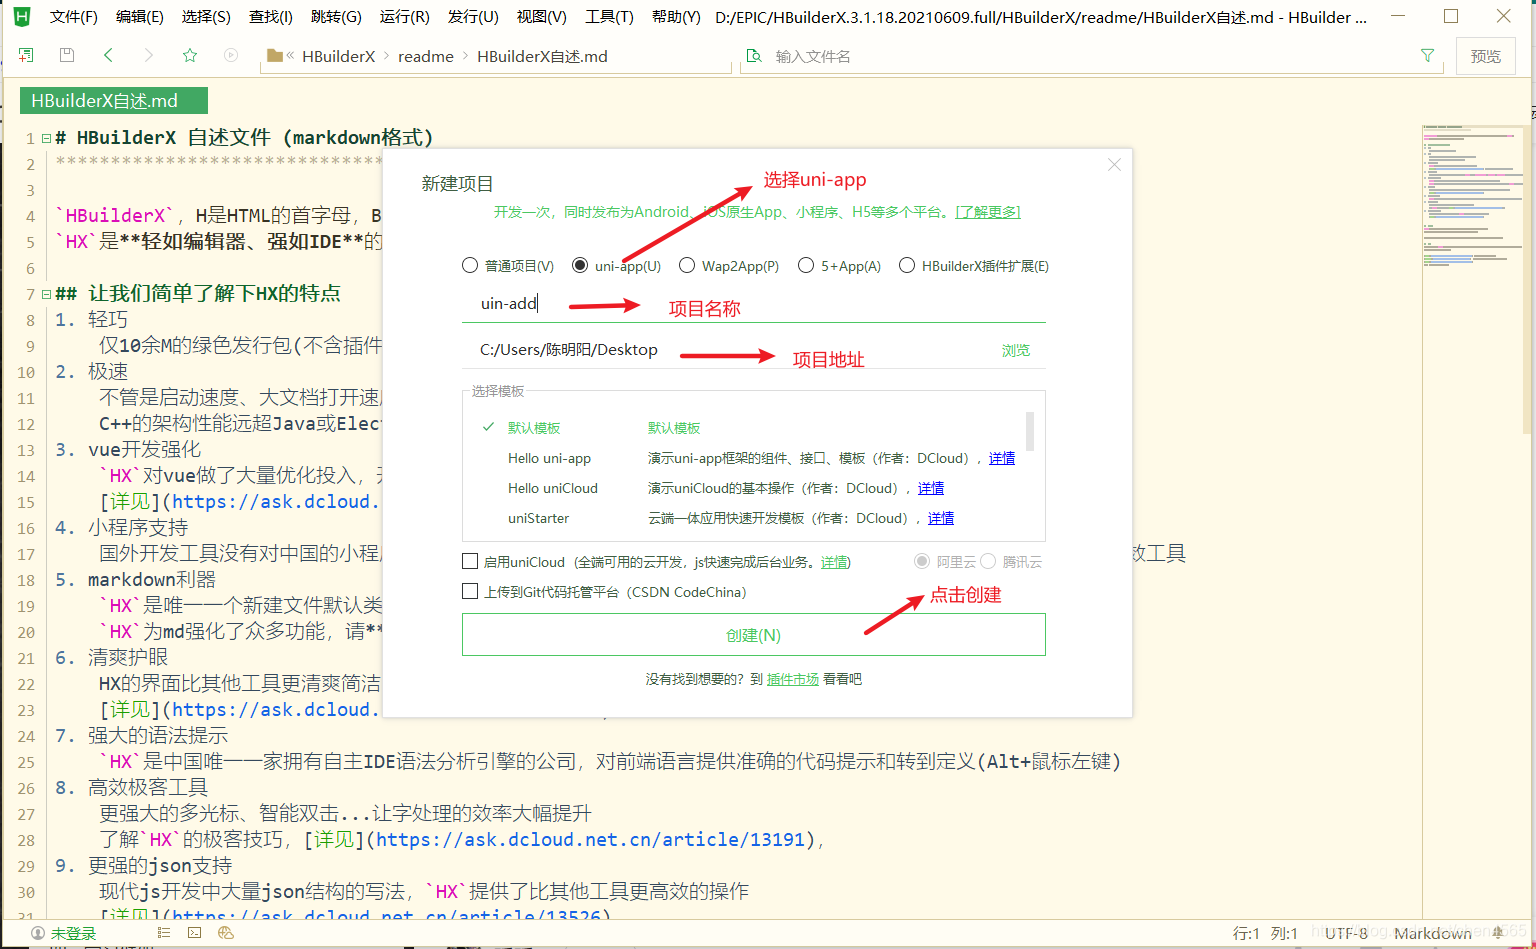Click 浏览 to browse project location

[1016, 350]
